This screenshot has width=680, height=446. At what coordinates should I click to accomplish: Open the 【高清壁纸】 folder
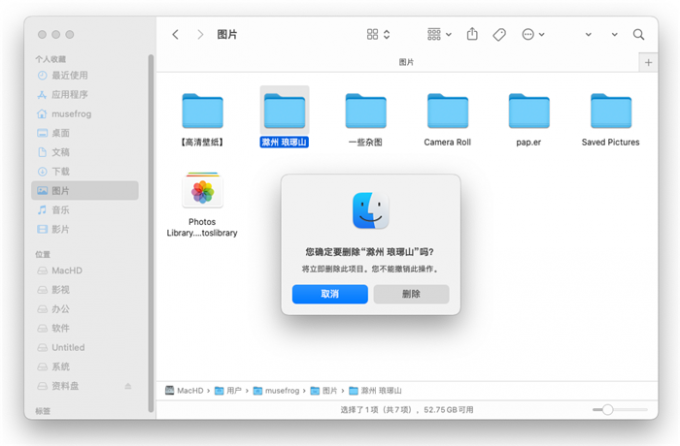click(x=203, y=111)
